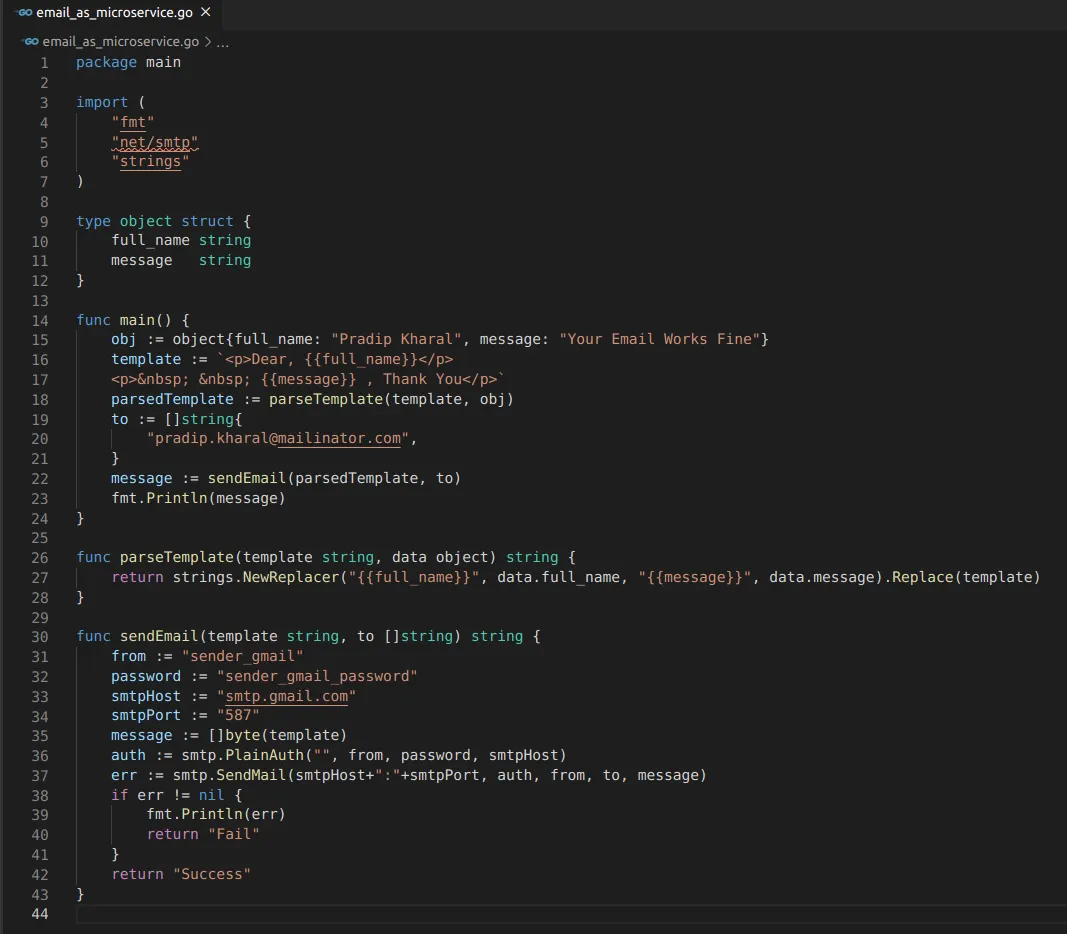Click the underlined "net/smtp" import

154,143
